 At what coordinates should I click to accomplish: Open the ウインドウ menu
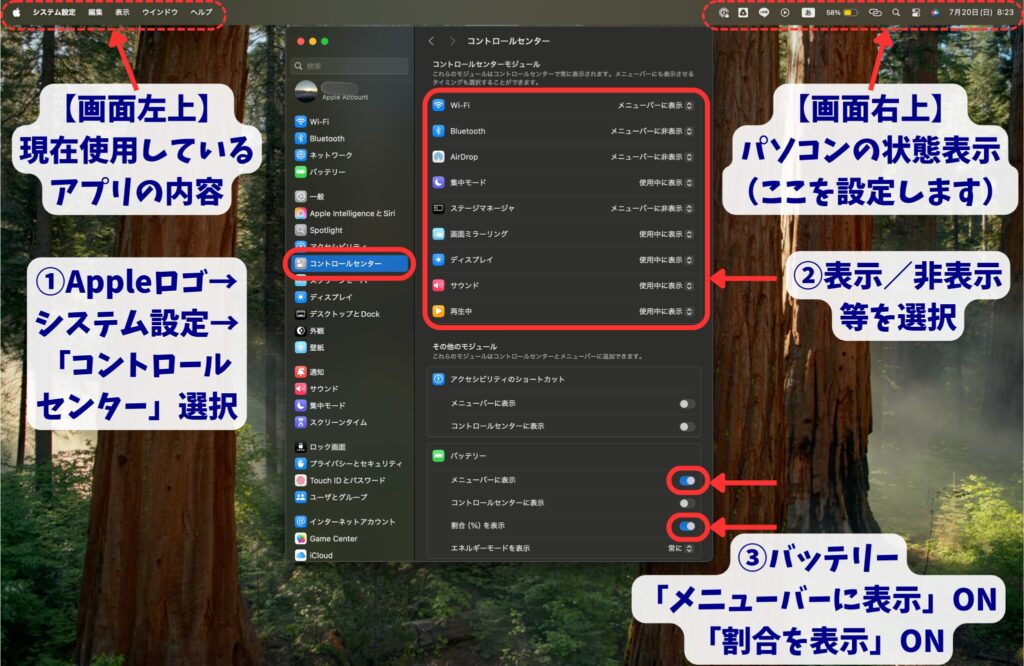[x=159, y=12]
